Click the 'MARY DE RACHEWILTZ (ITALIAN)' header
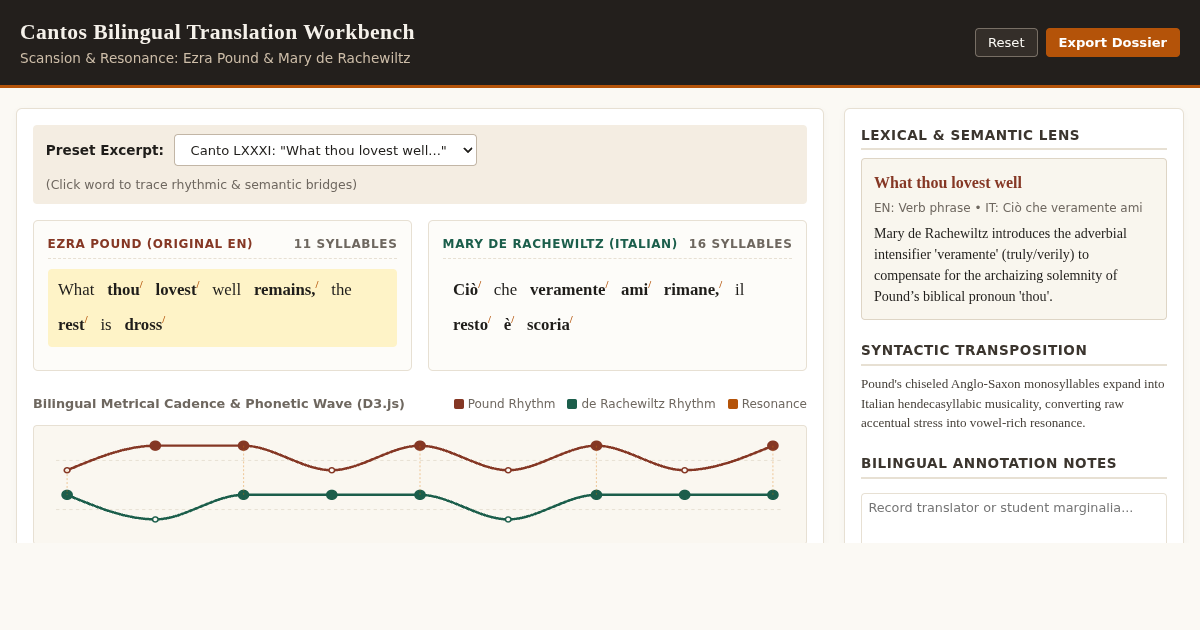 coord(560,244)
